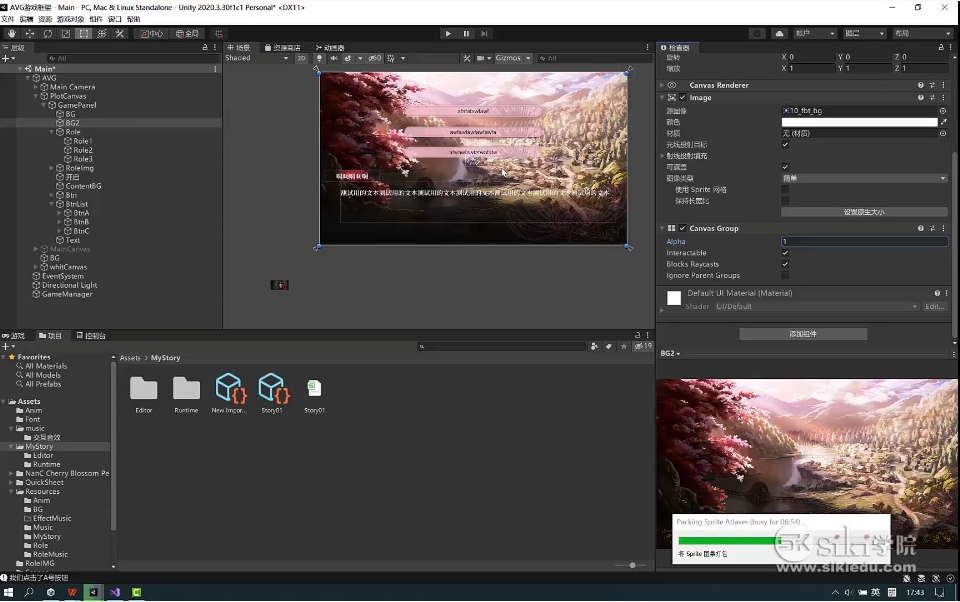The height and width of the screenshot is (602, 960).
Task: Check Ignore Parent Groups checkbox
Action: [x=785, y=275]
